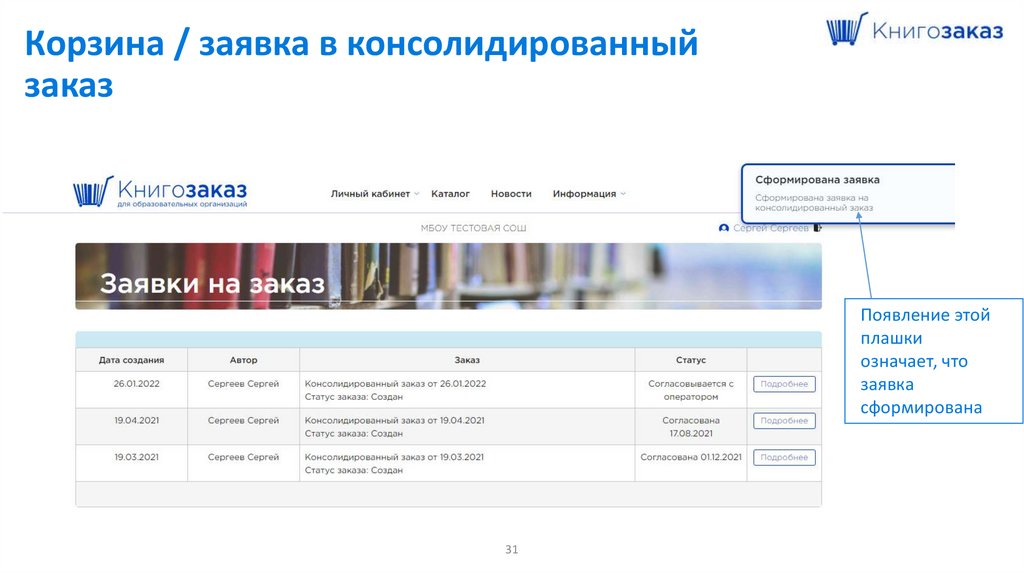Click Консолидированный заказ от 26.01.2022 text
The height and width of the screenshot is (574, 1024).
tap(395, 384)
